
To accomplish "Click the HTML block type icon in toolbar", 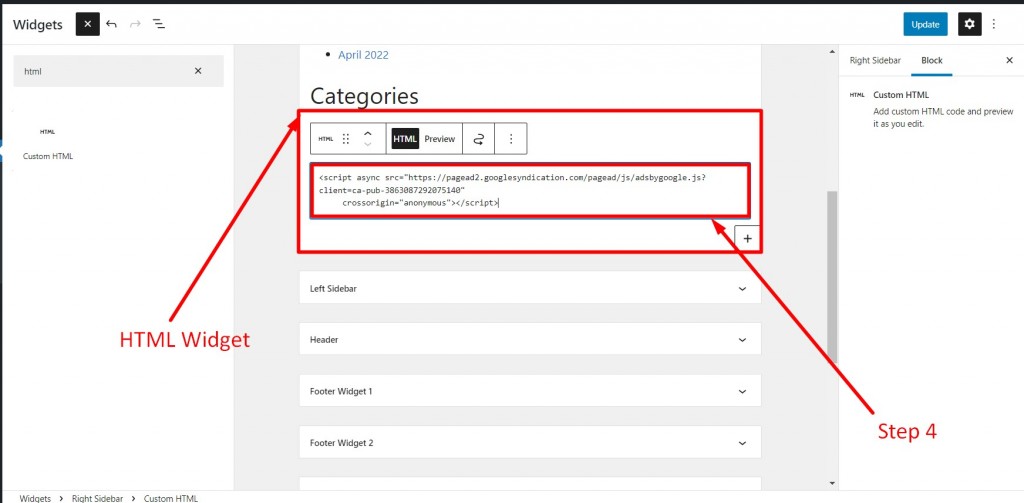I will (x=325, y=138).
